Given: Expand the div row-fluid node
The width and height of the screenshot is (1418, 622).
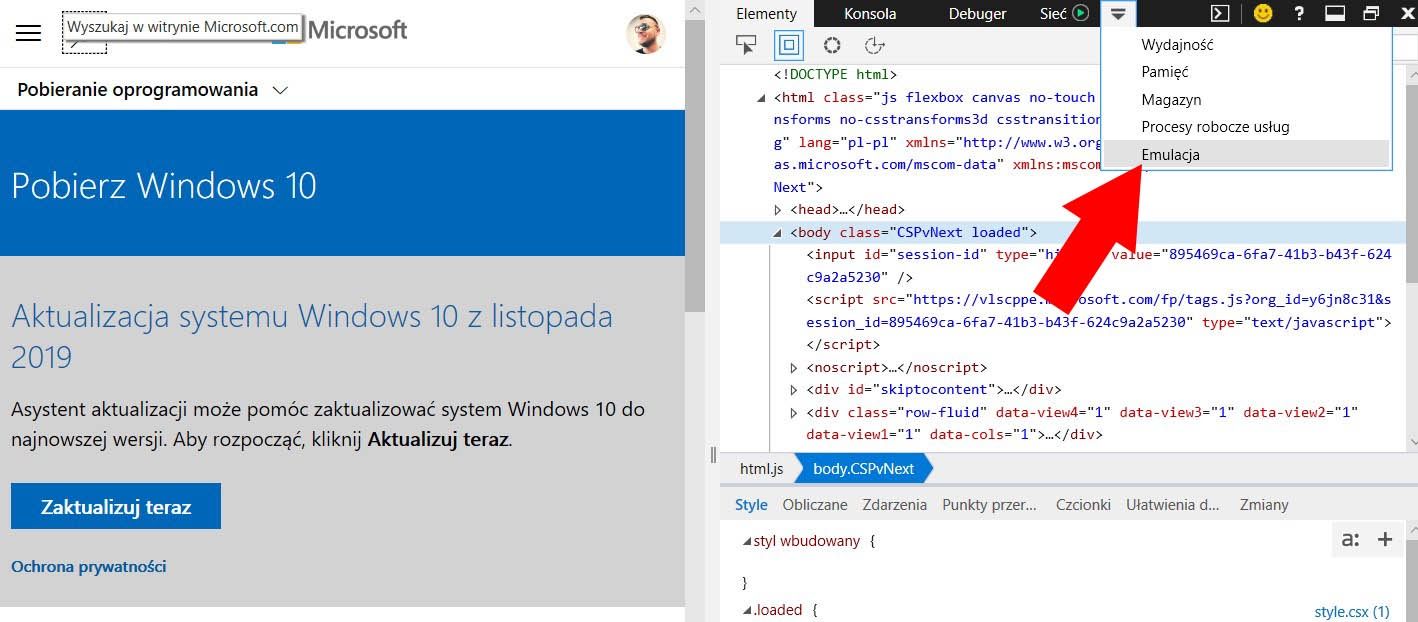Looking at the screenshot, I should 795,413.
